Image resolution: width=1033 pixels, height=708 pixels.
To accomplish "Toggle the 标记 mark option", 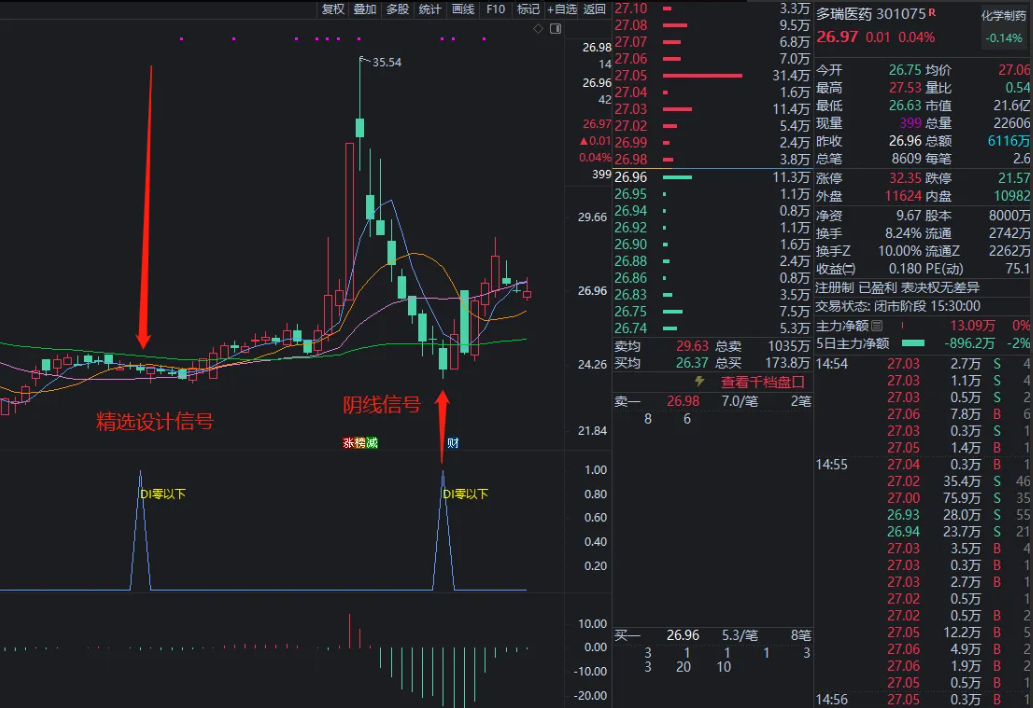I will pos(528,9).
